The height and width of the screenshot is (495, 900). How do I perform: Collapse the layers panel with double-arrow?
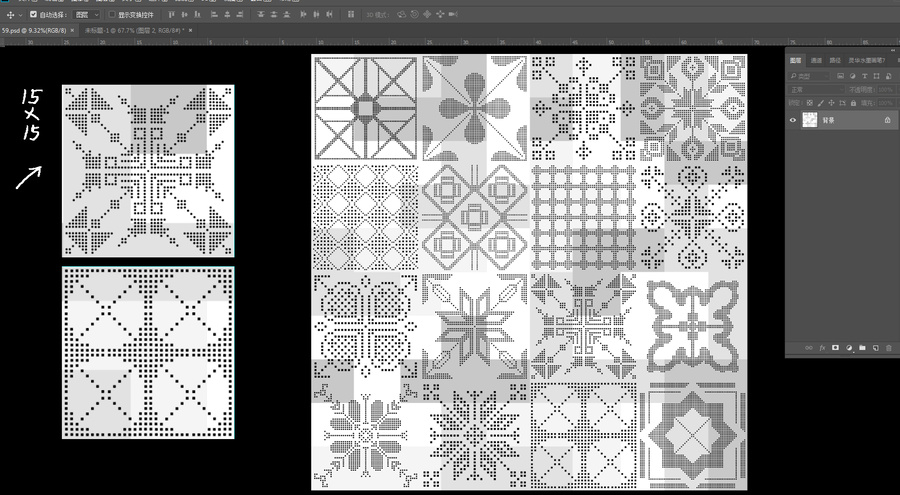click(895, 51)
